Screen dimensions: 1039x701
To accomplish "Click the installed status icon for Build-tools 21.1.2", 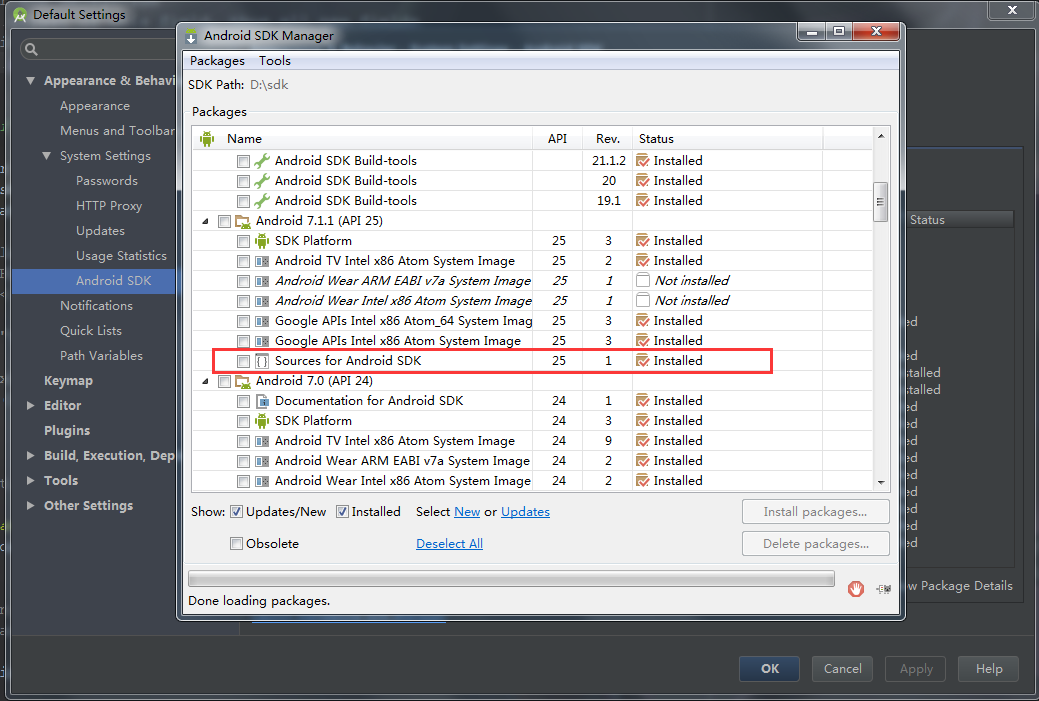I will (642, 160).
